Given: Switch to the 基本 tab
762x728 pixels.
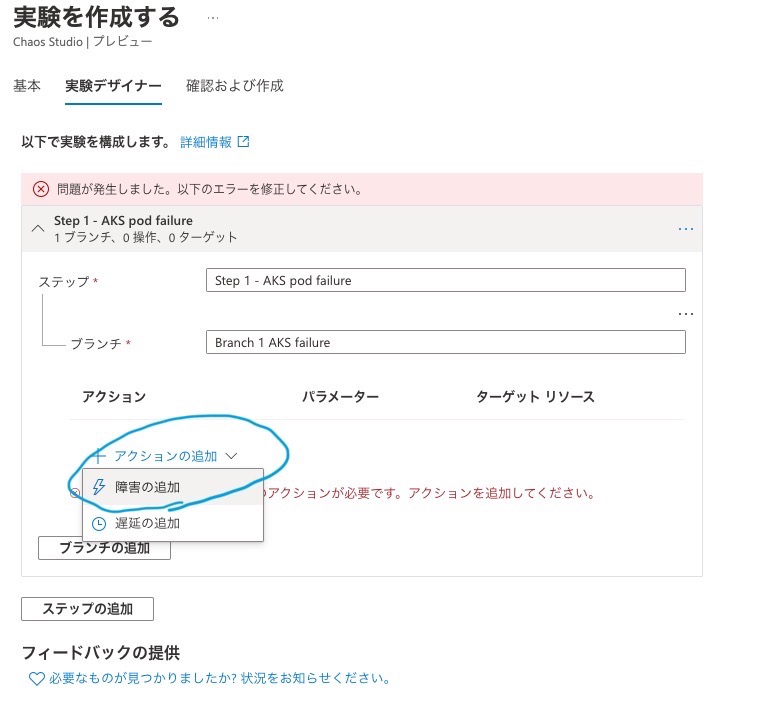Looking at the screenshot, I should [x=27, y=86].
